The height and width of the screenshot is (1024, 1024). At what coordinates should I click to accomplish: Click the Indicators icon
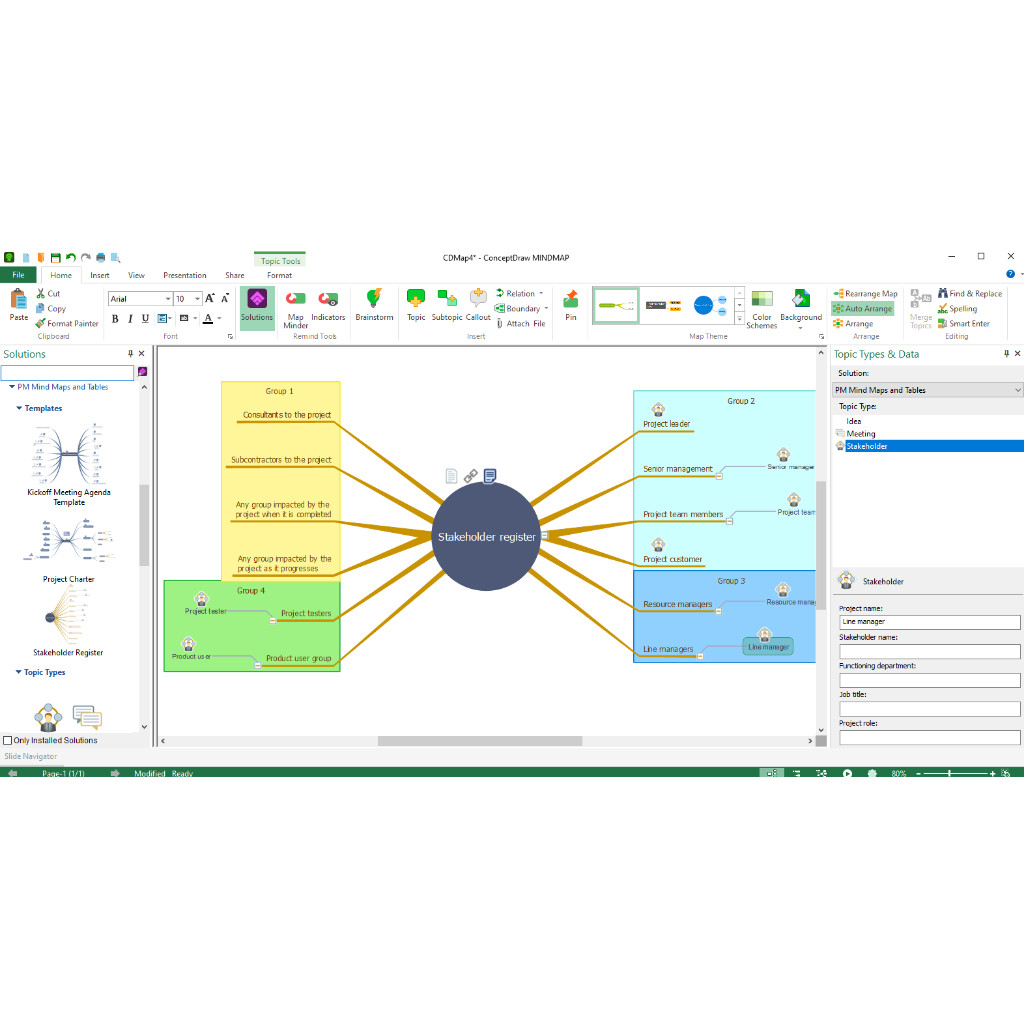[x=328, y=306]
